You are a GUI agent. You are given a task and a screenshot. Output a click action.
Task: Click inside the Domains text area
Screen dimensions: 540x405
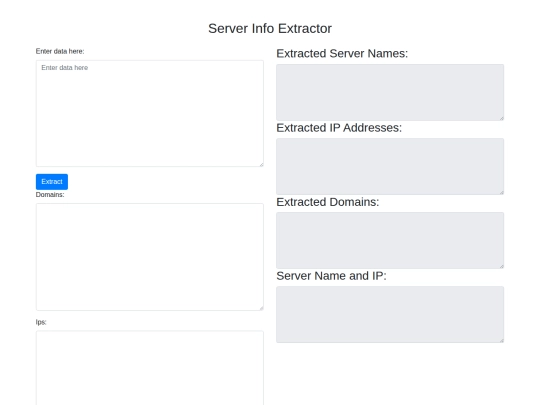[149, 257]
